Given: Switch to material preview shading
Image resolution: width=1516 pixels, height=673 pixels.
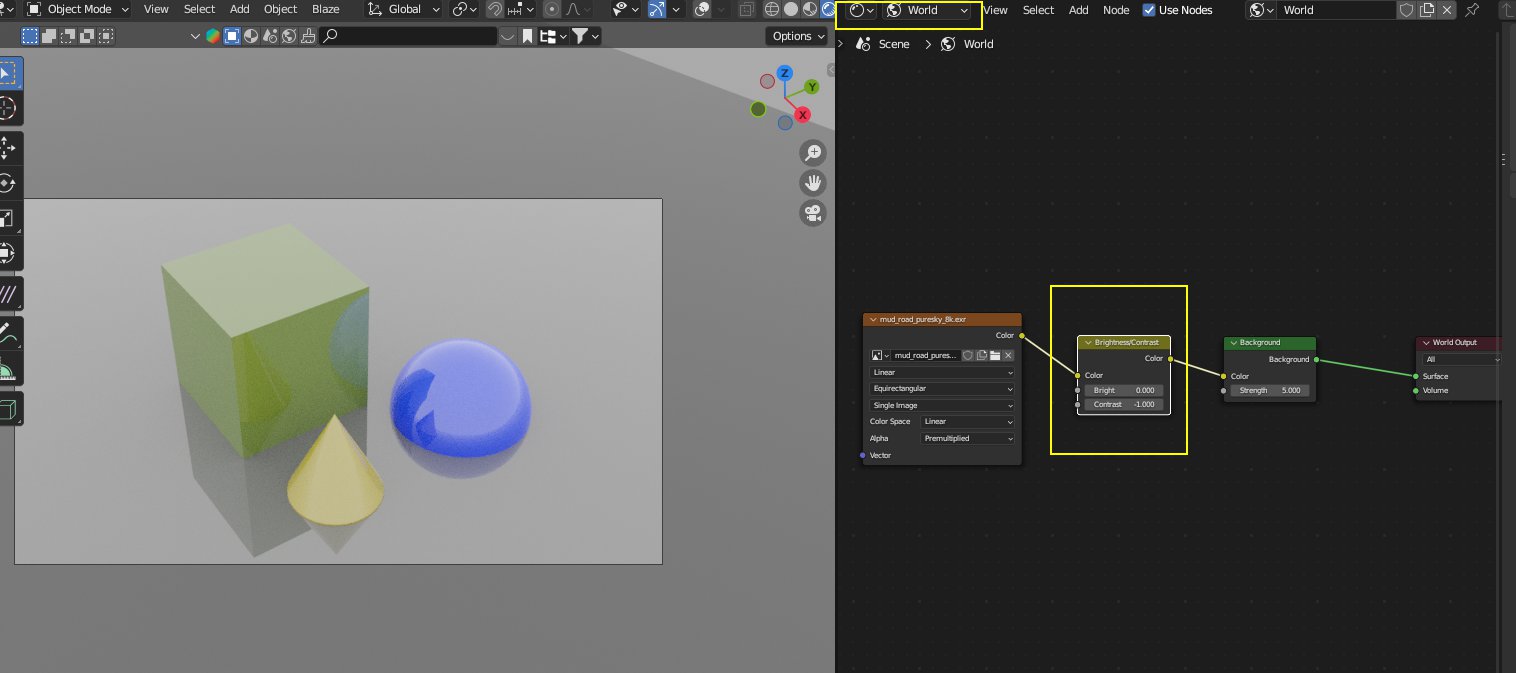Looking at the screenshot, I should 808,9.
